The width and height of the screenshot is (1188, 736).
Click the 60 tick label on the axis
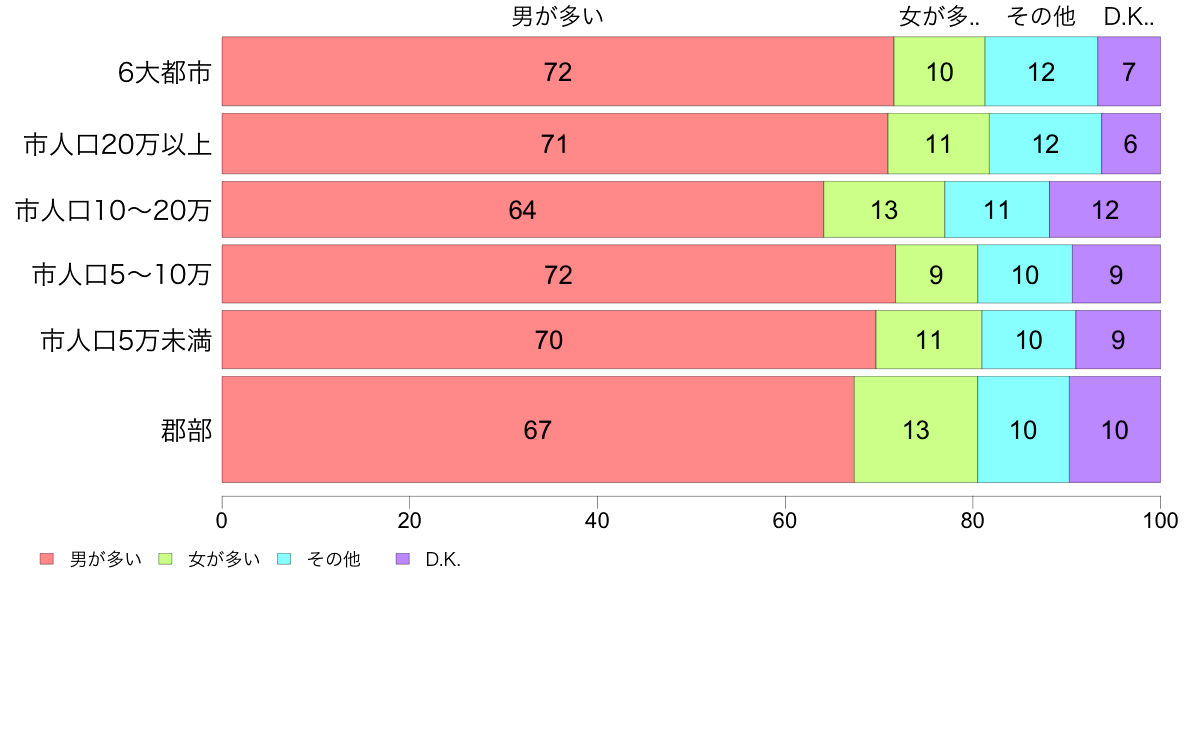[x=785, y=521]
